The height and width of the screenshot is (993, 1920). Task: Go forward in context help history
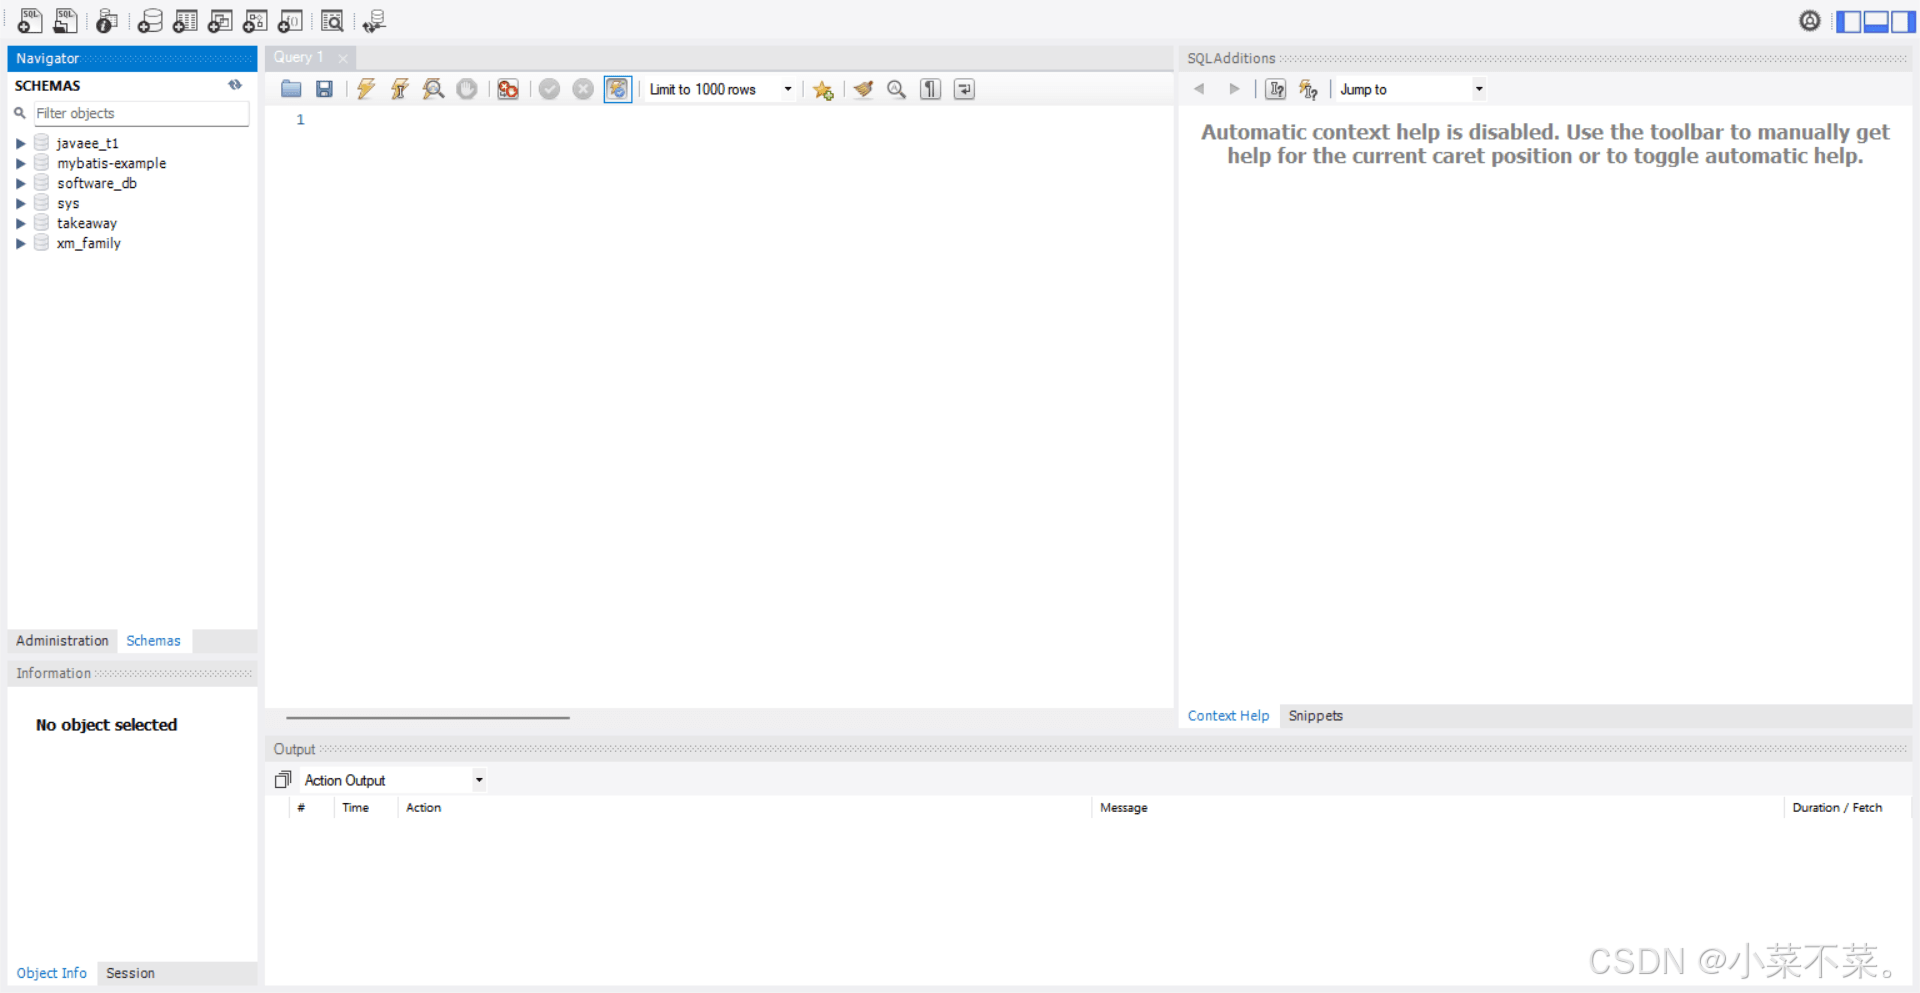point(1235,89)
